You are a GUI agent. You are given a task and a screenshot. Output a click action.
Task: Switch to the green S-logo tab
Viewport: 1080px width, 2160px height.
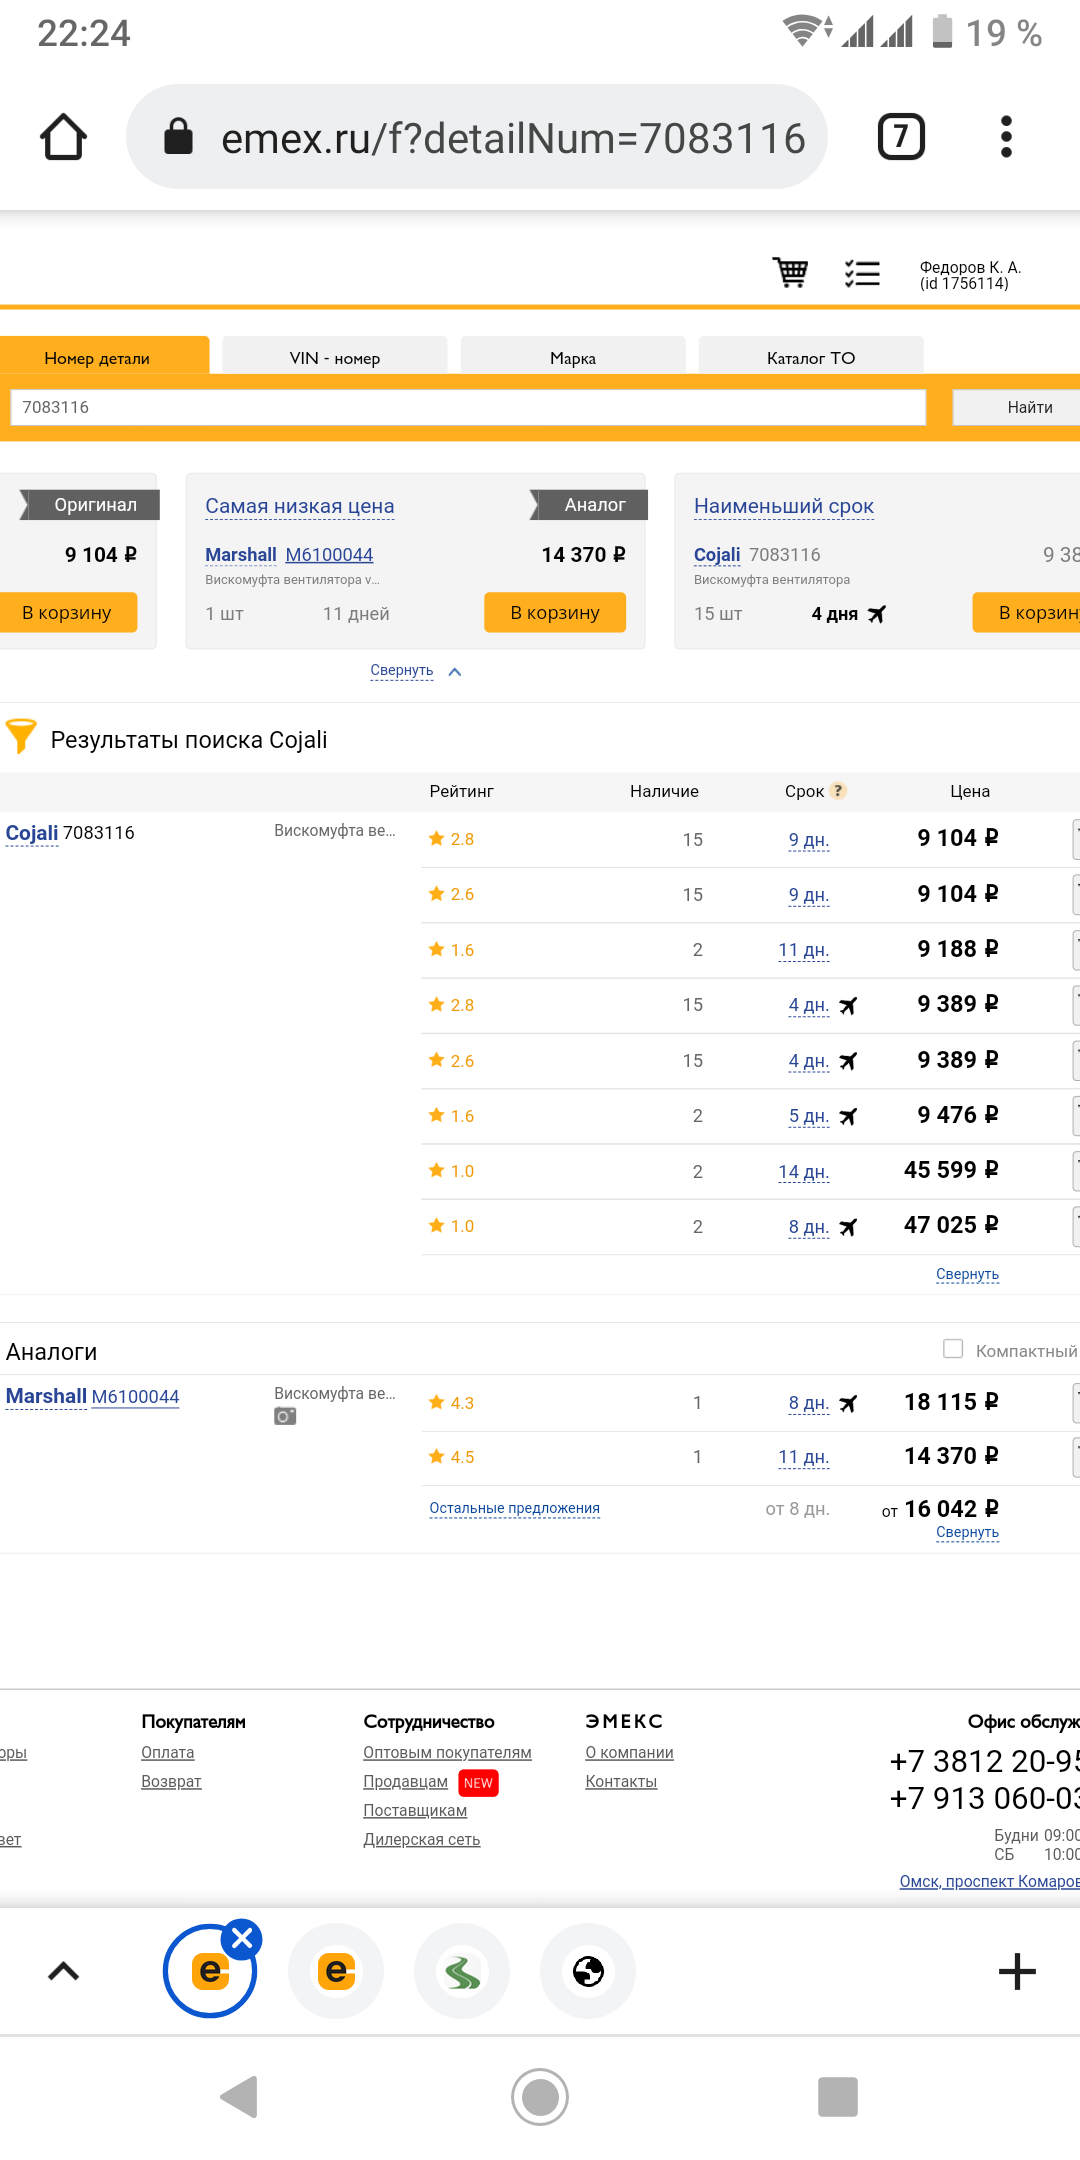coord(462,1972)
